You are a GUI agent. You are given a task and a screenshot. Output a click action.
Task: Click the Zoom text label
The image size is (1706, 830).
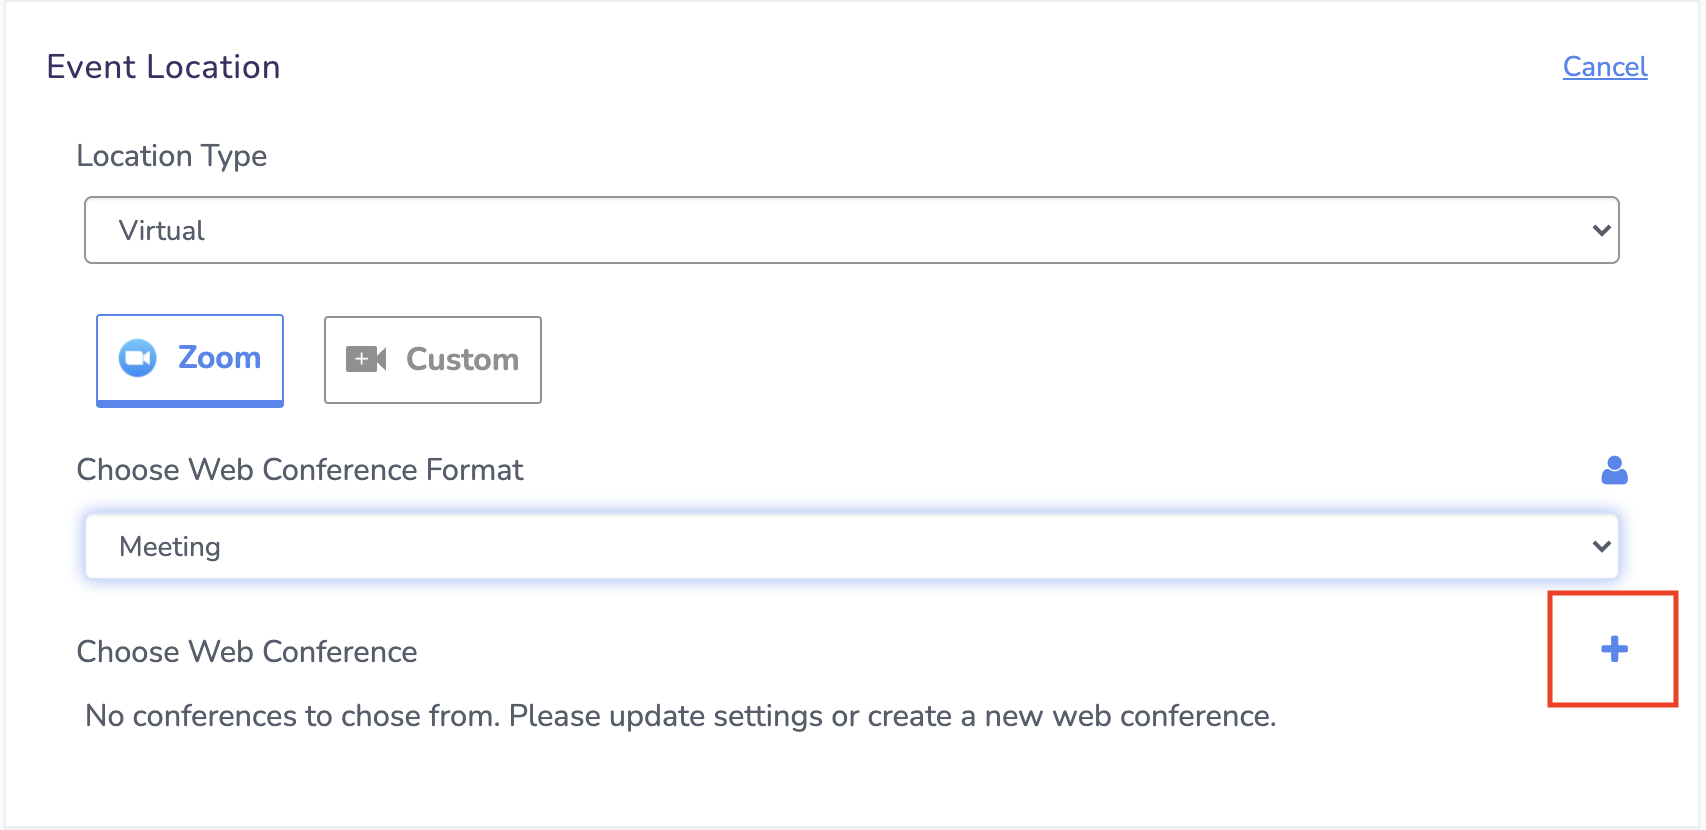click(x=219, y=358)
